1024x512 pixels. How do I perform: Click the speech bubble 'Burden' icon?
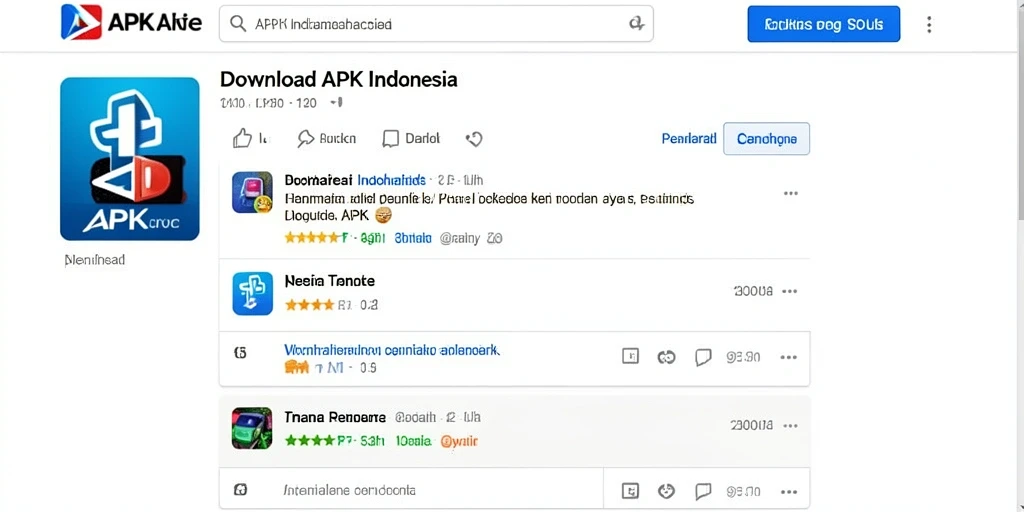pyautogui.click(x=306, y=138)
